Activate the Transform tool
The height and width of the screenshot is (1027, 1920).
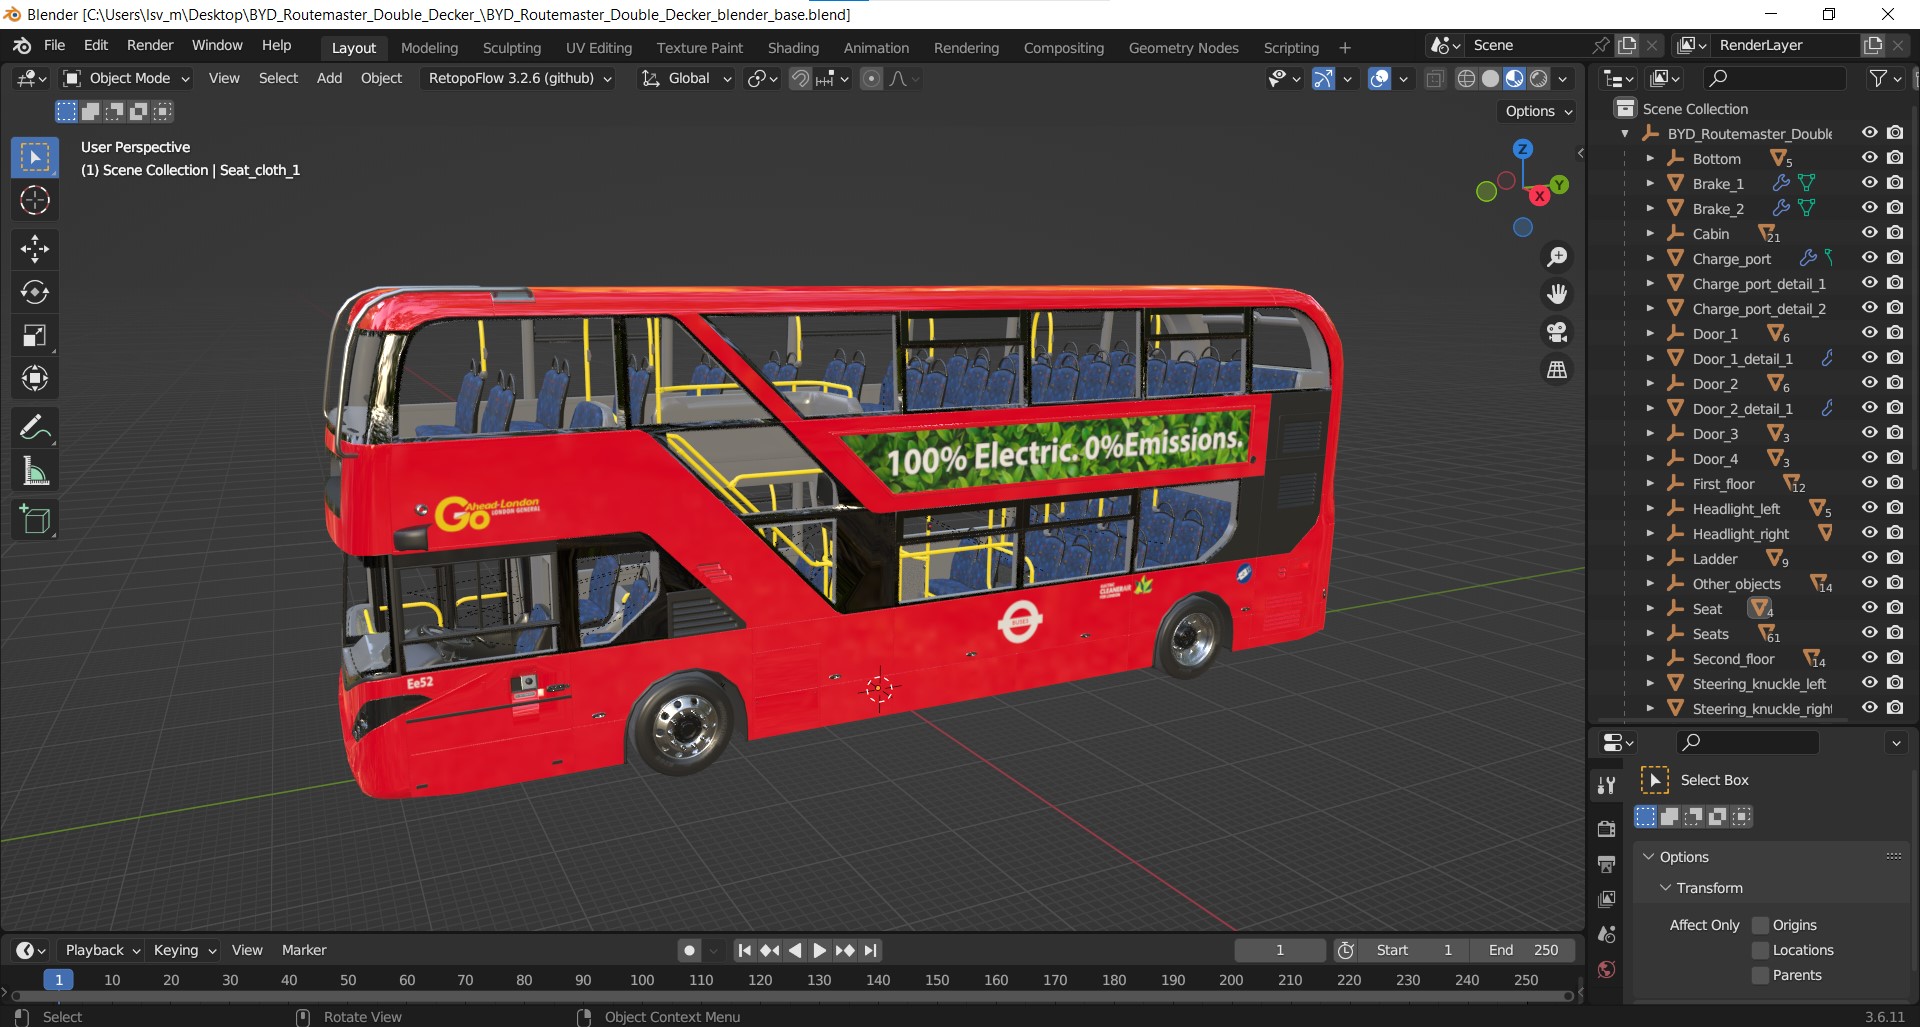point(35,378)
